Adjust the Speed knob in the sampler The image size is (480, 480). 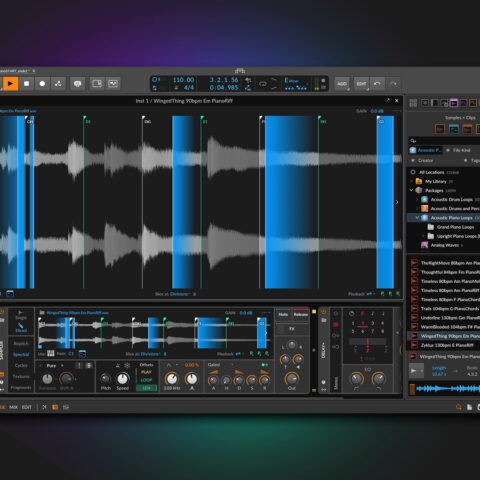point(123,379)
